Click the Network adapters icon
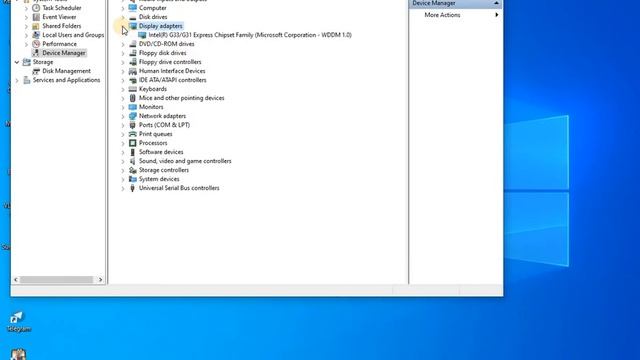Screen dimensions: 640x360 (x=133, y=116)
